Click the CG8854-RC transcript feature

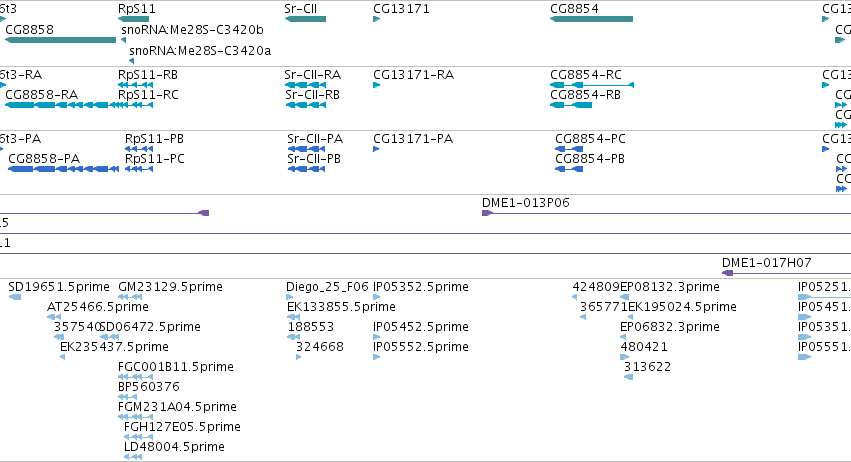tap(592, 85)
